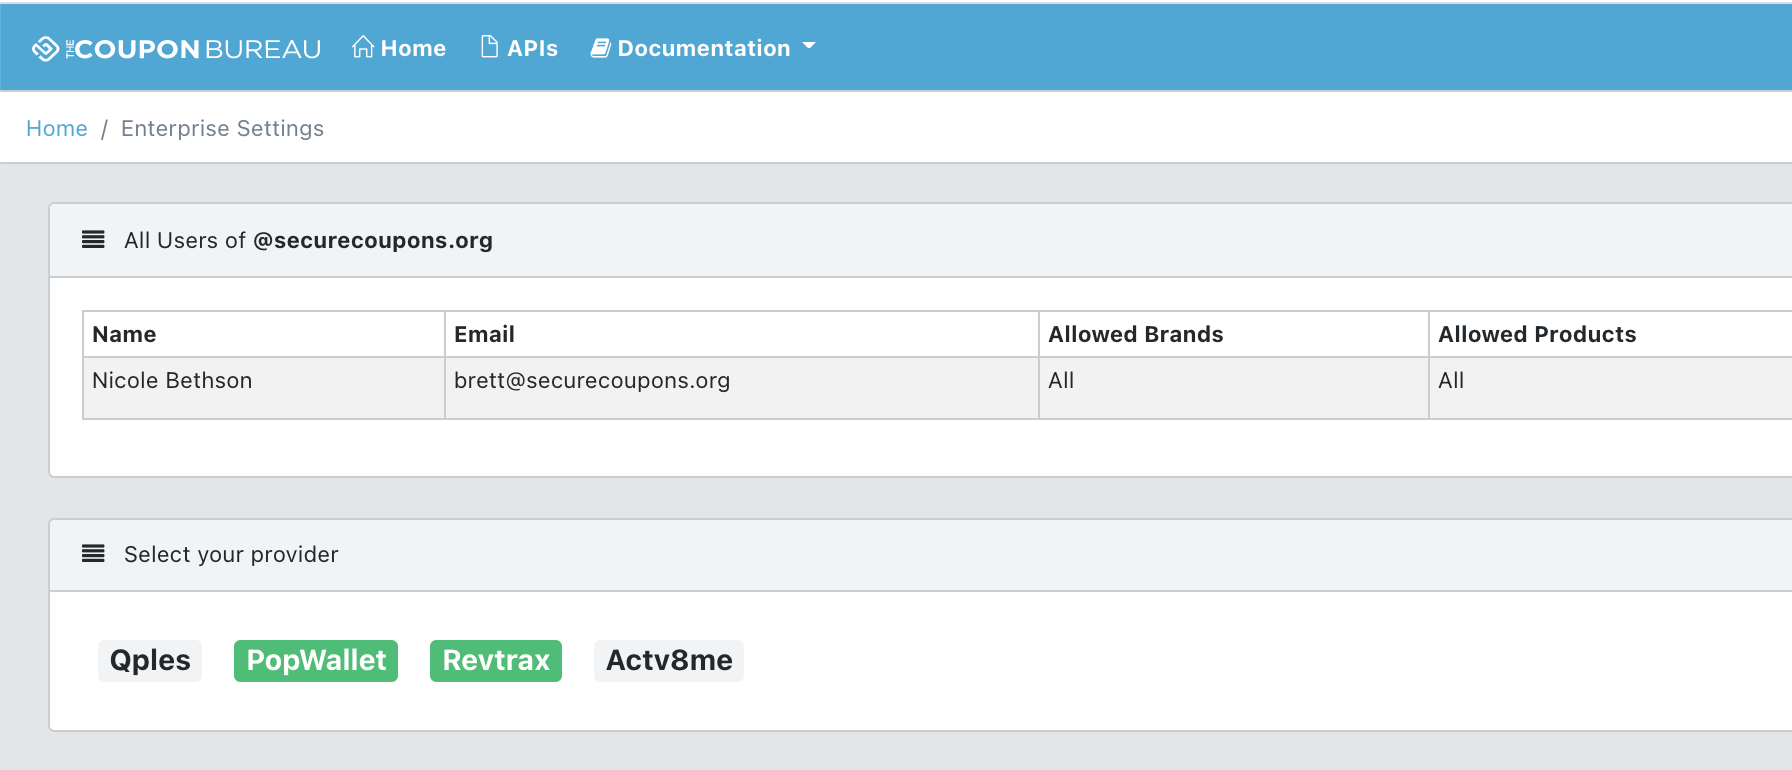The width and height of the screenshot is (1792, 770).
Task: Open the Documentation menu
Action: tap(703, 48)
